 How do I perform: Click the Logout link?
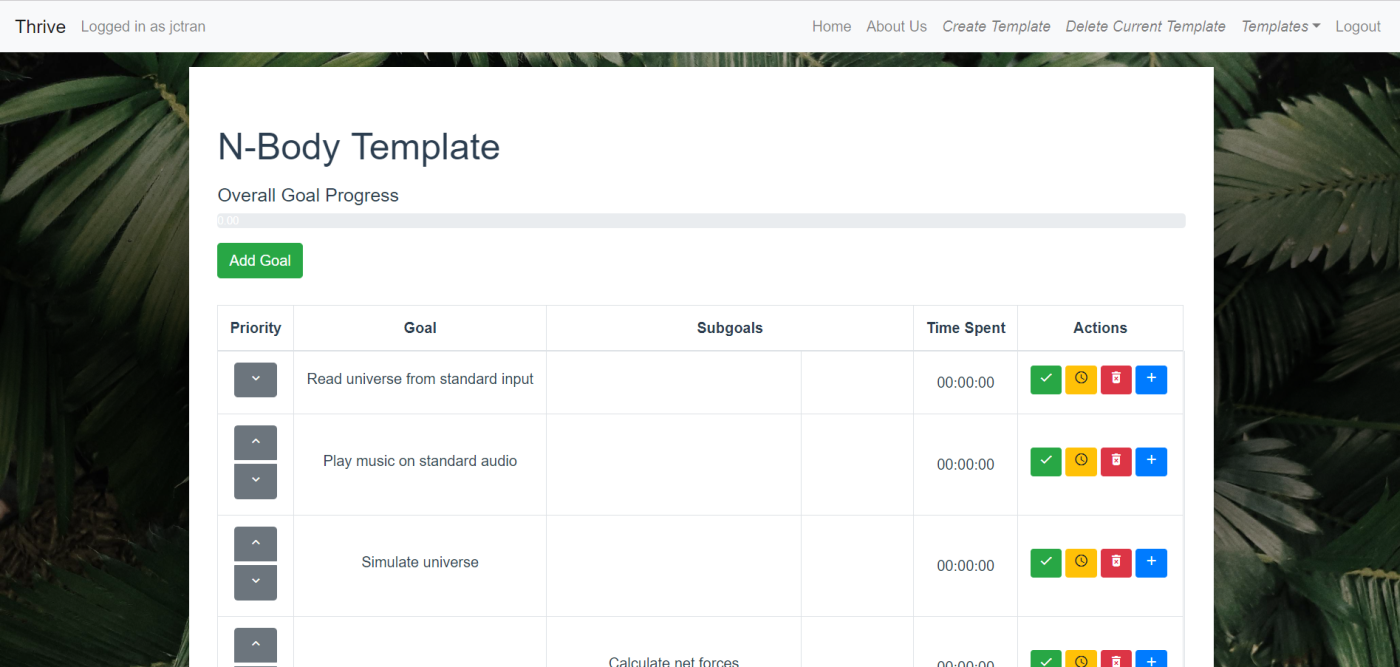(1358, 27)
